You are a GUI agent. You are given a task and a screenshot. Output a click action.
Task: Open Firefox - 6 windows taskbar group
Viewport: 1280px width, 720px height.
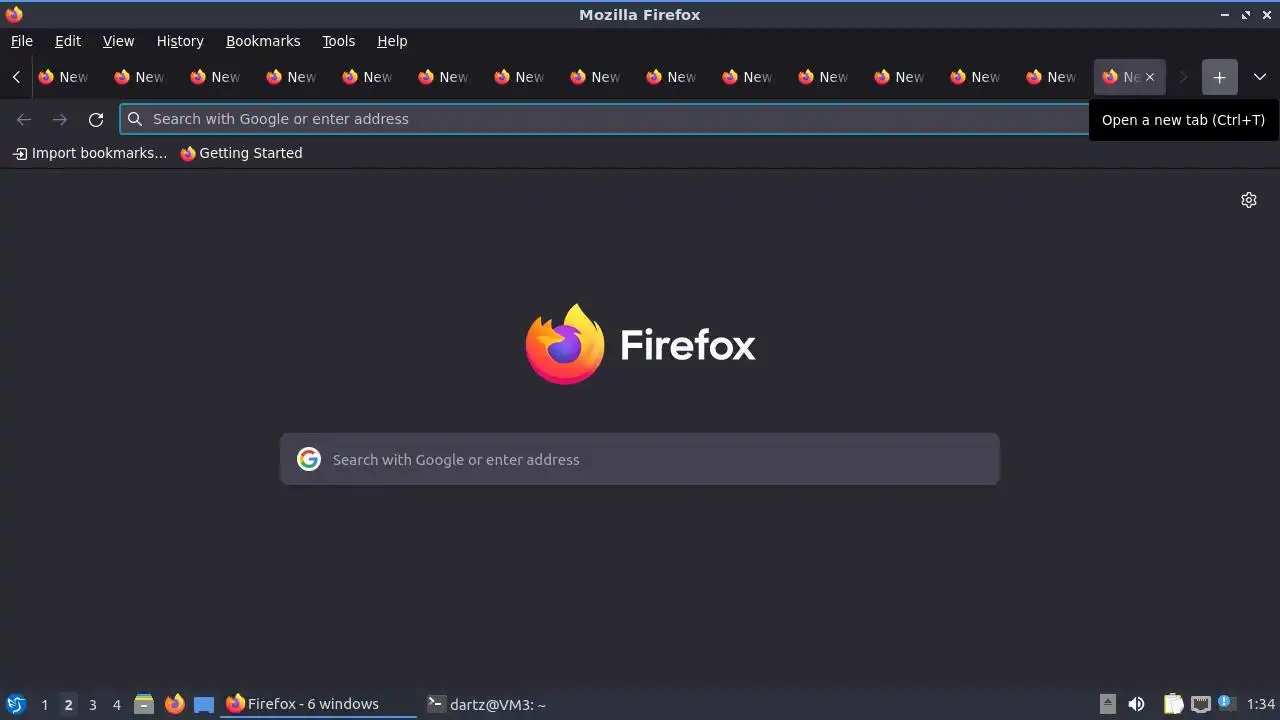pyautogui.click(x=318, y=704)
